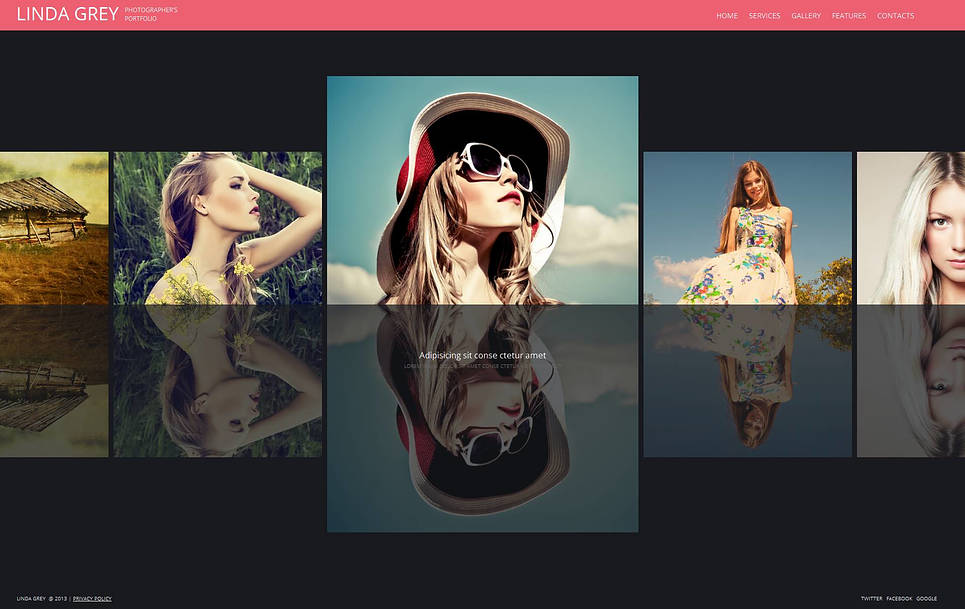965x609 pixels.
Task: Navigate to the CONTACTS page
Action: 895,16
